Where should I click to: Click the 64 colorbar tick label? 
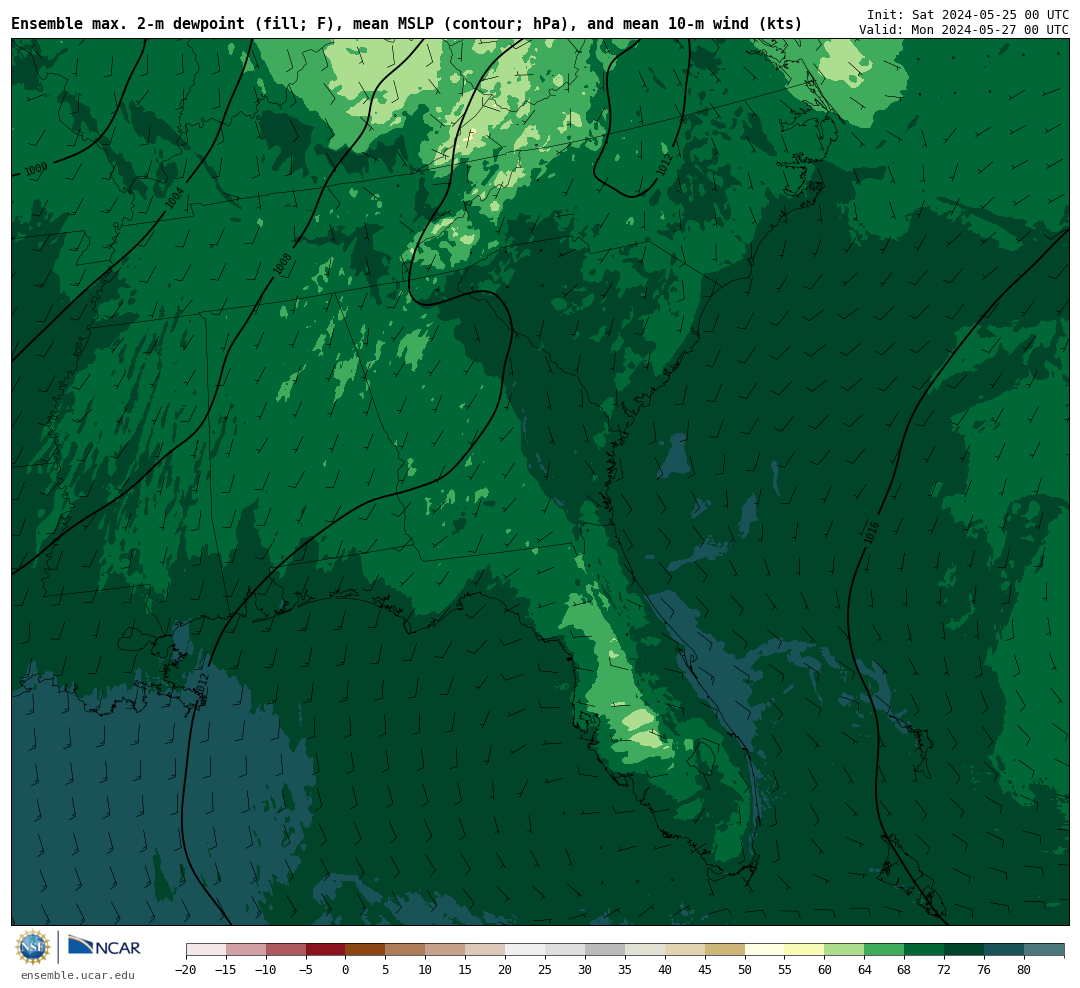(865, 969)
